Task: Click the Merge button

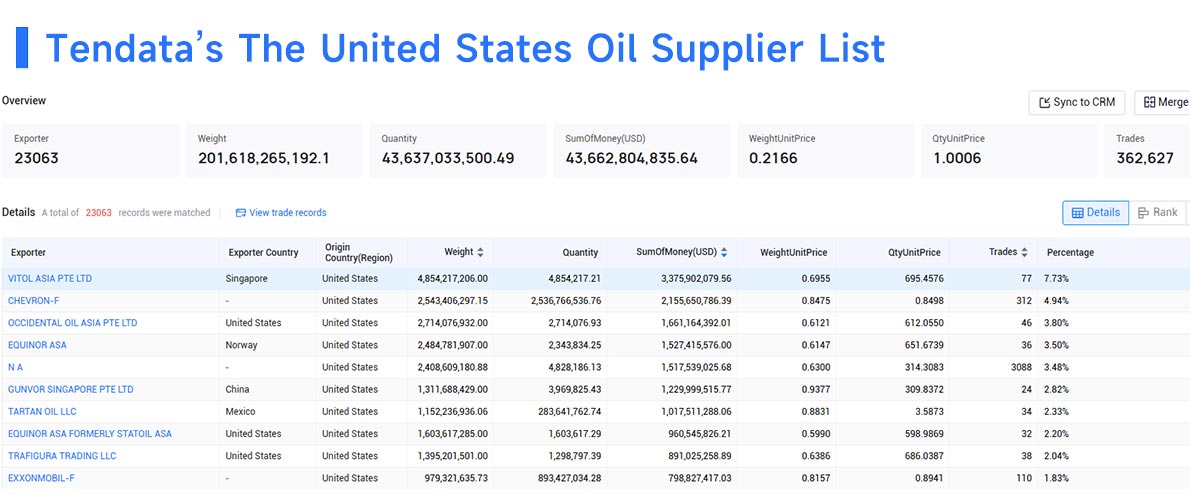Action: click(1163, 102)
